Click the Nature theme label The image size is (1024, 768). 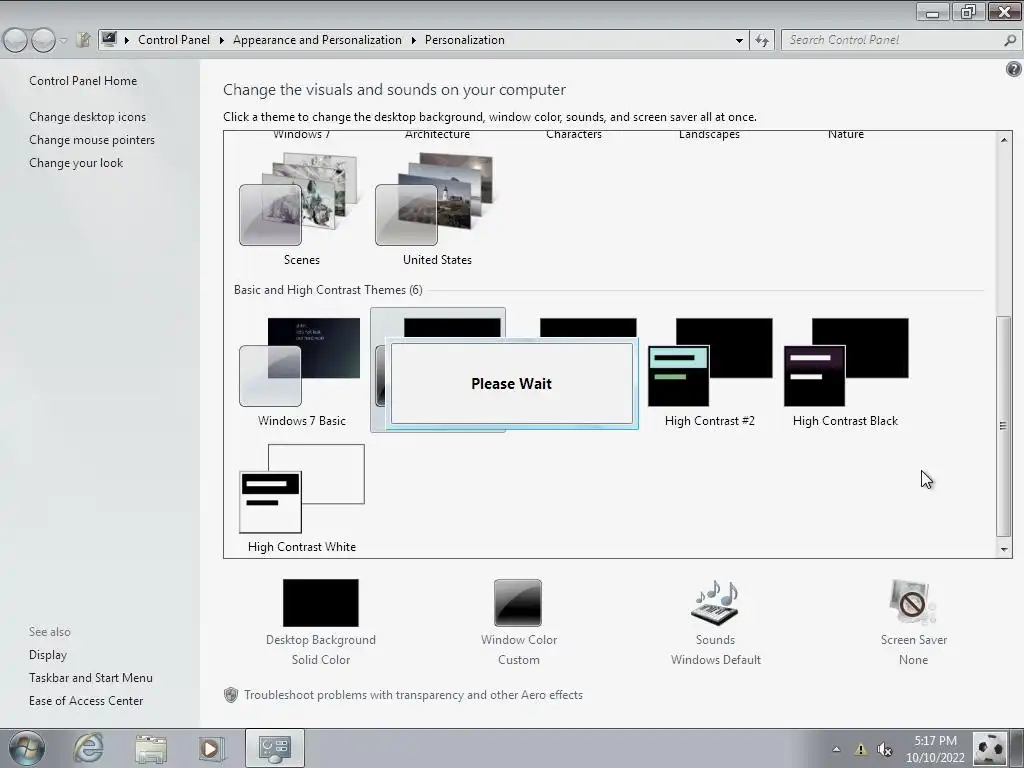point(846,135)
